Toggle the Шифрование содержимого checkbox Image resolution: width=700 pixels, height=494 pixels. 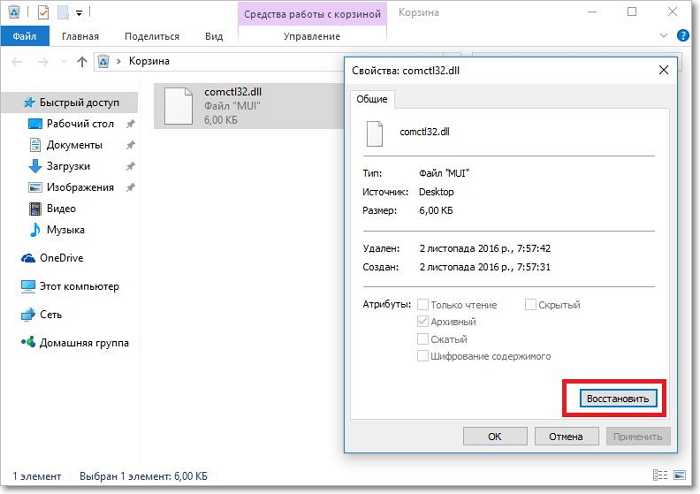(422, 356)
